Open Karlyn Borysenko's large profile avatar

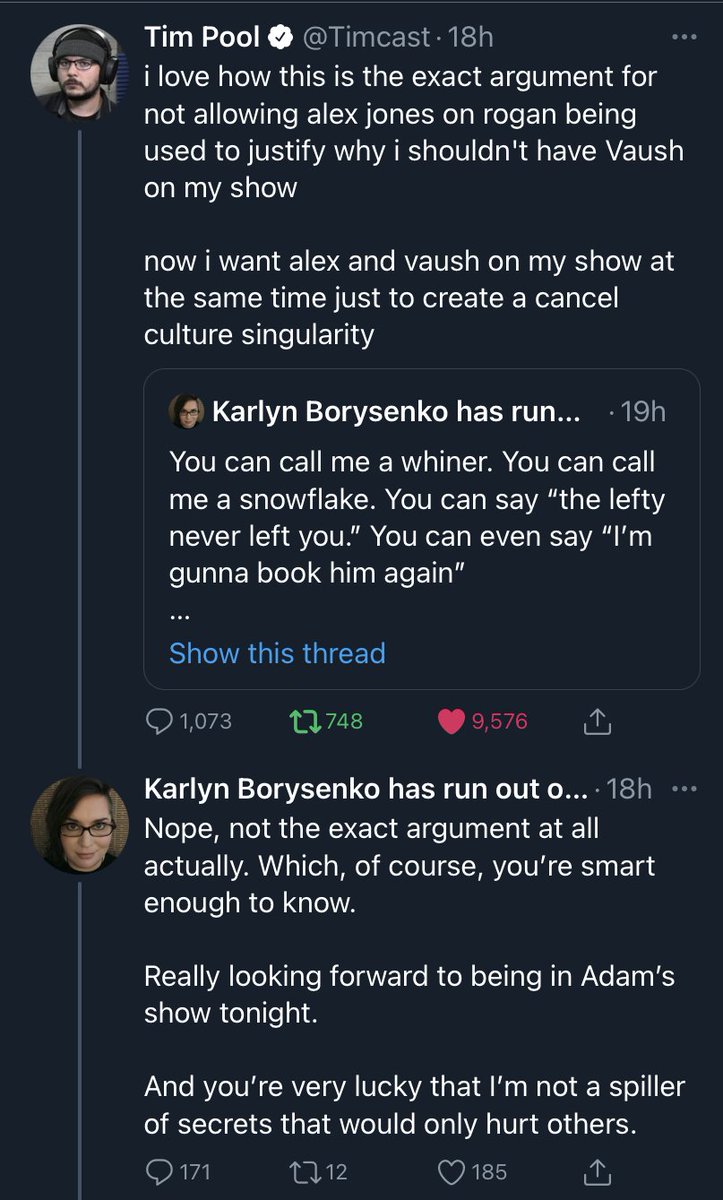[x=79, y=823]
